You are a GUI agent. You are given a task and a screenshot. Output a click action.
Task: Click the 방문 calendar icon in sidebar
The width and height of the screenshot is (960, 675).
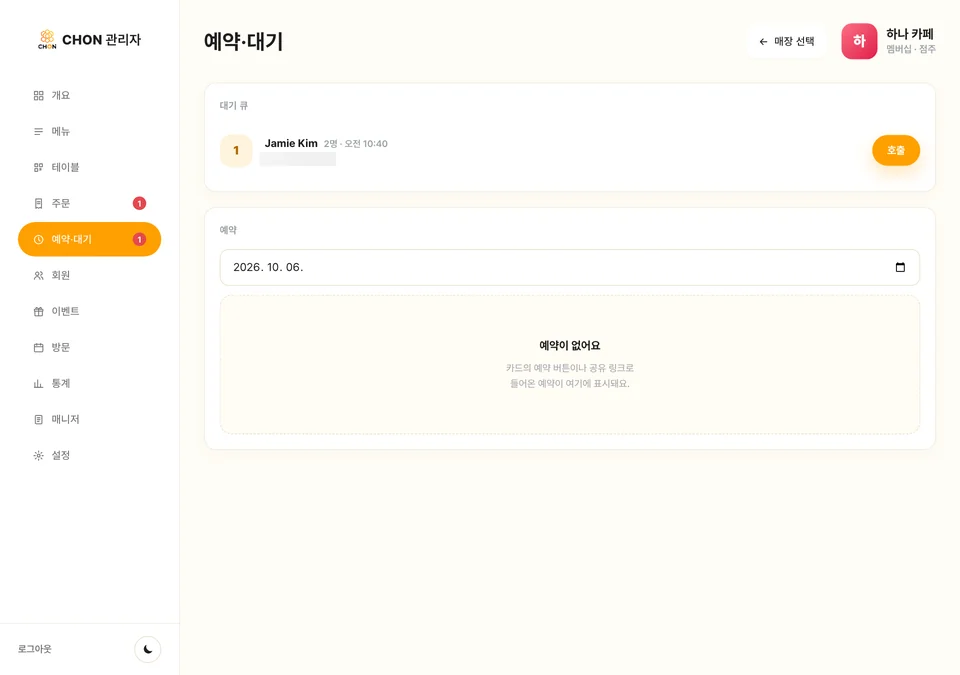(39, 347)
